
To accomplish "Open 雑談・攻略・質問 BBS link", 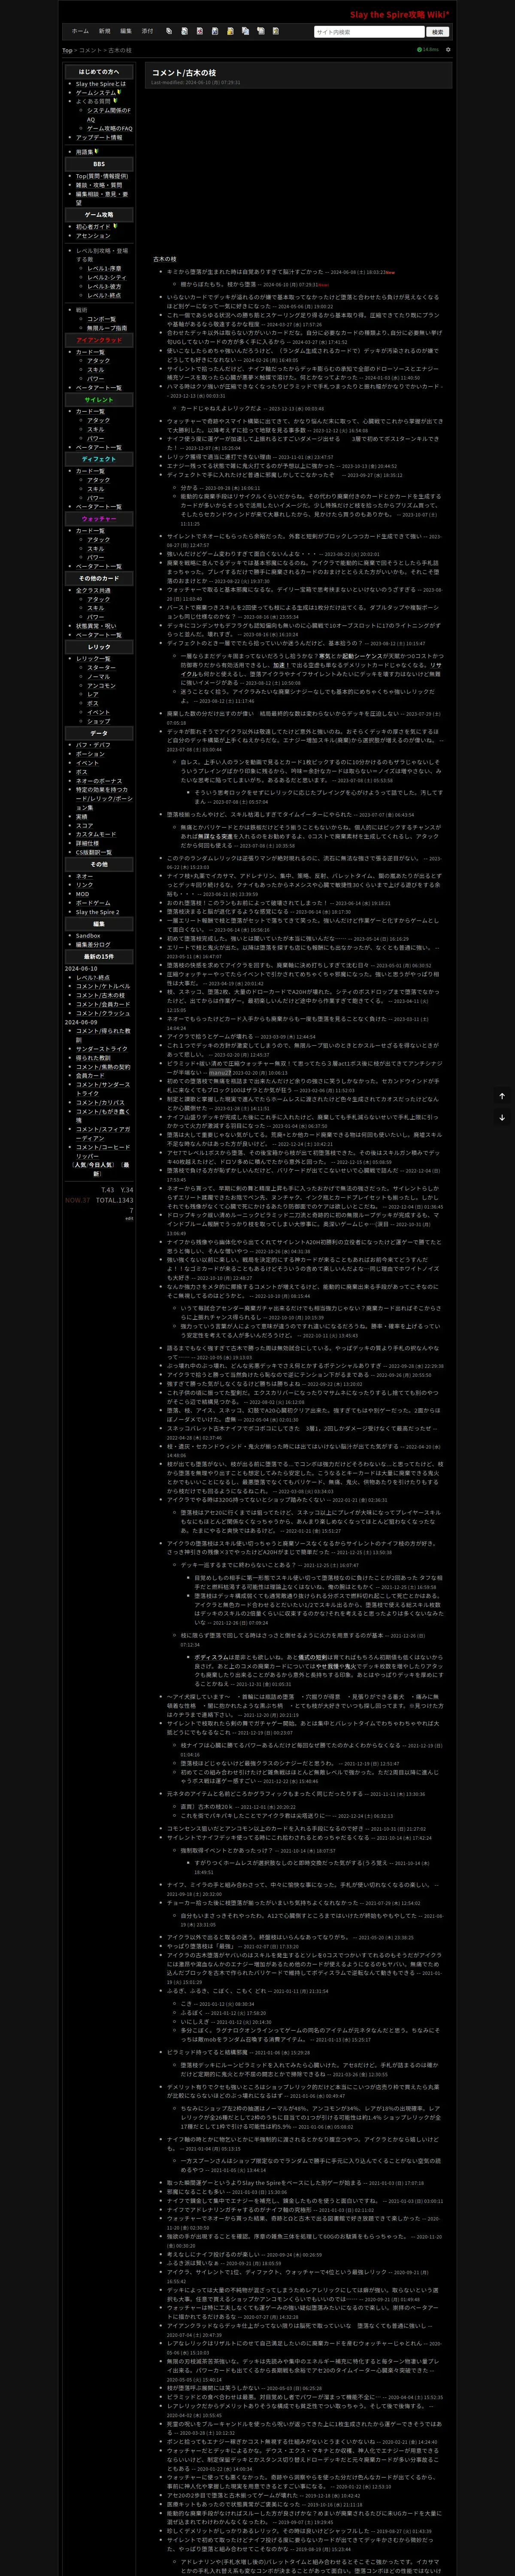I will [x=99, y=185].
